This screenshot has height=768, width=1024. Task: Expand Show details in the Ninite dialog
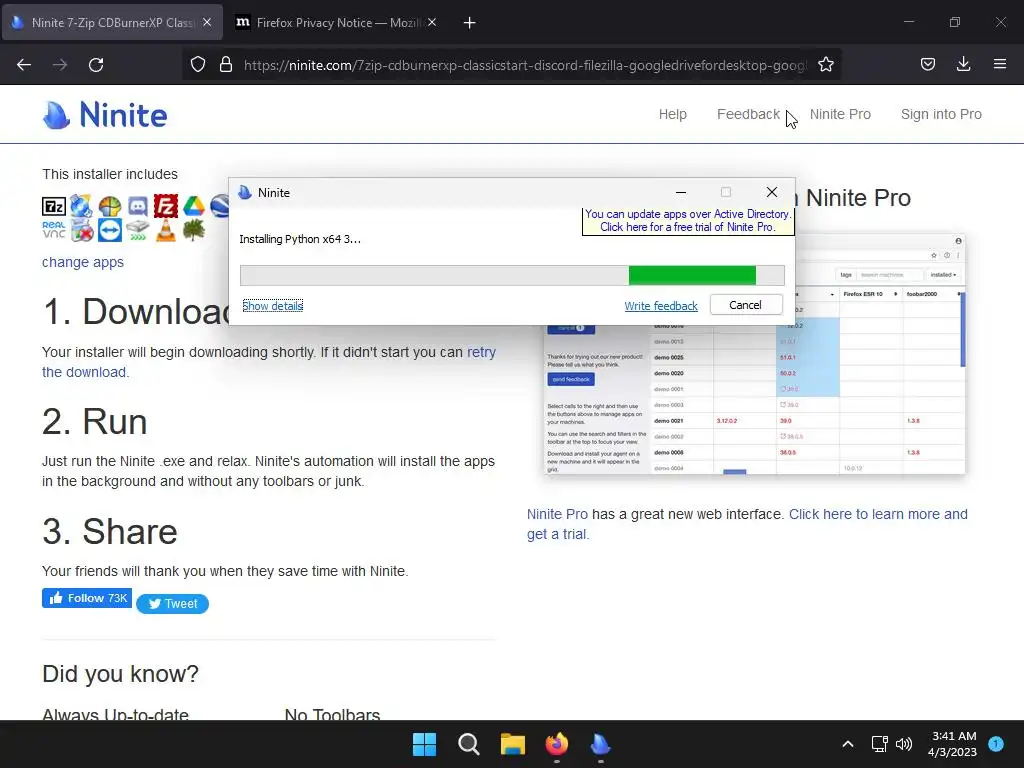272,306
